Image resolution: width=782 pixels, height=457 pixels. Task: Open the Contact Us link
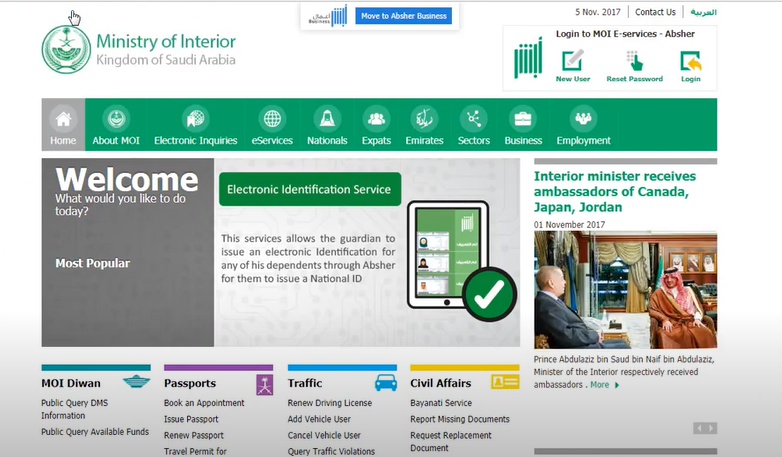(655, 12)
